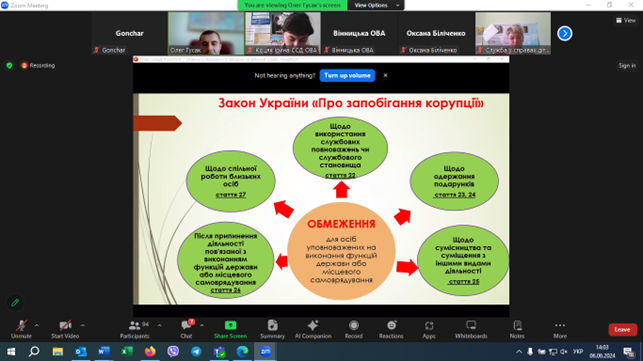Open File Explorer from taskbar
This screenshot has height=361, width=643.
point(57,352)
